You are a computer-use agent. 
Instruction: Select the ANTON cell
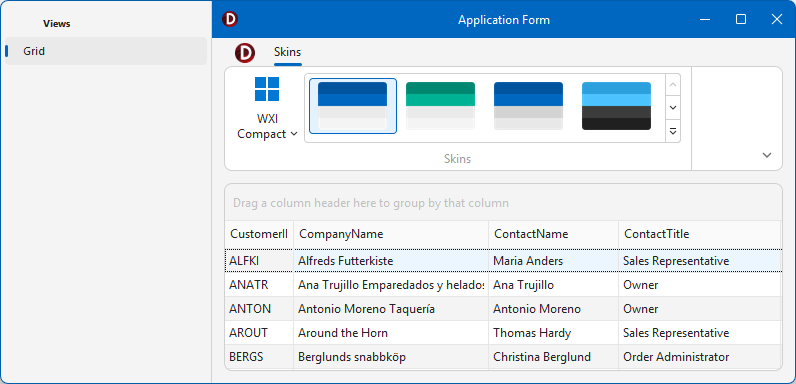pos(259,309)
